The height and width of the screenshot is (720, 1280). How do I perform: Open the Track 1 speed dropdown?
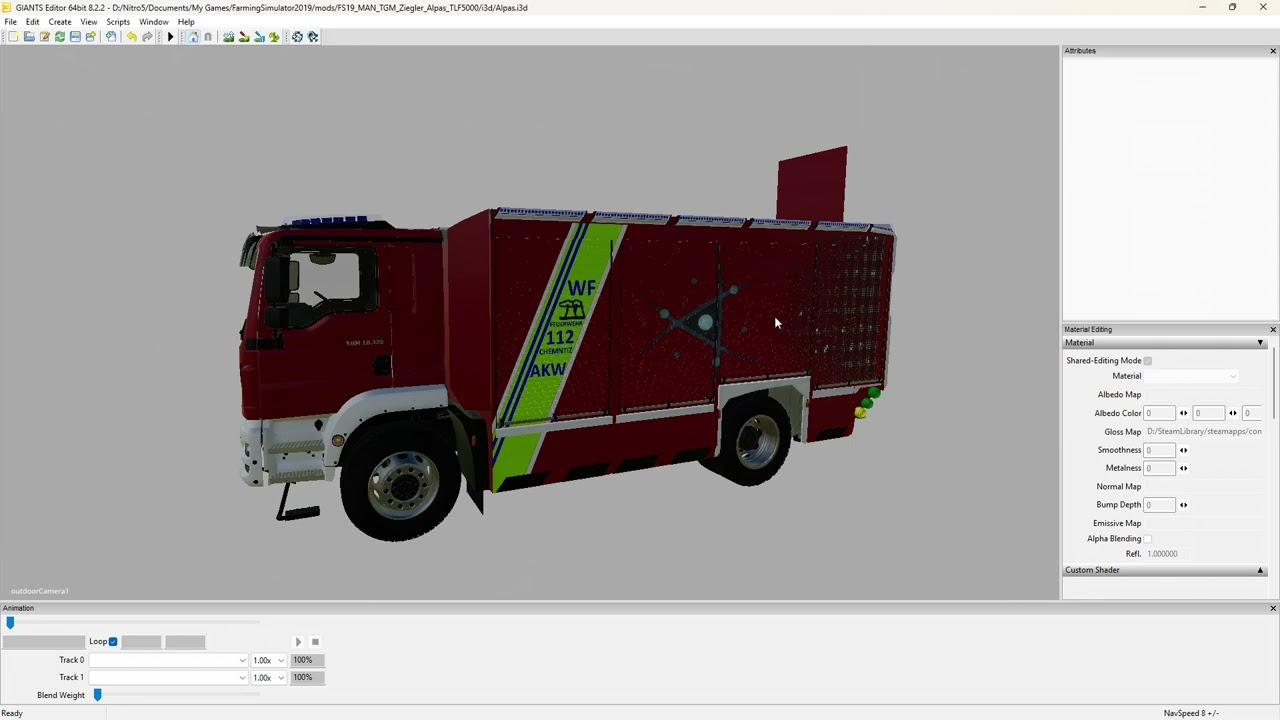point(268,678)
